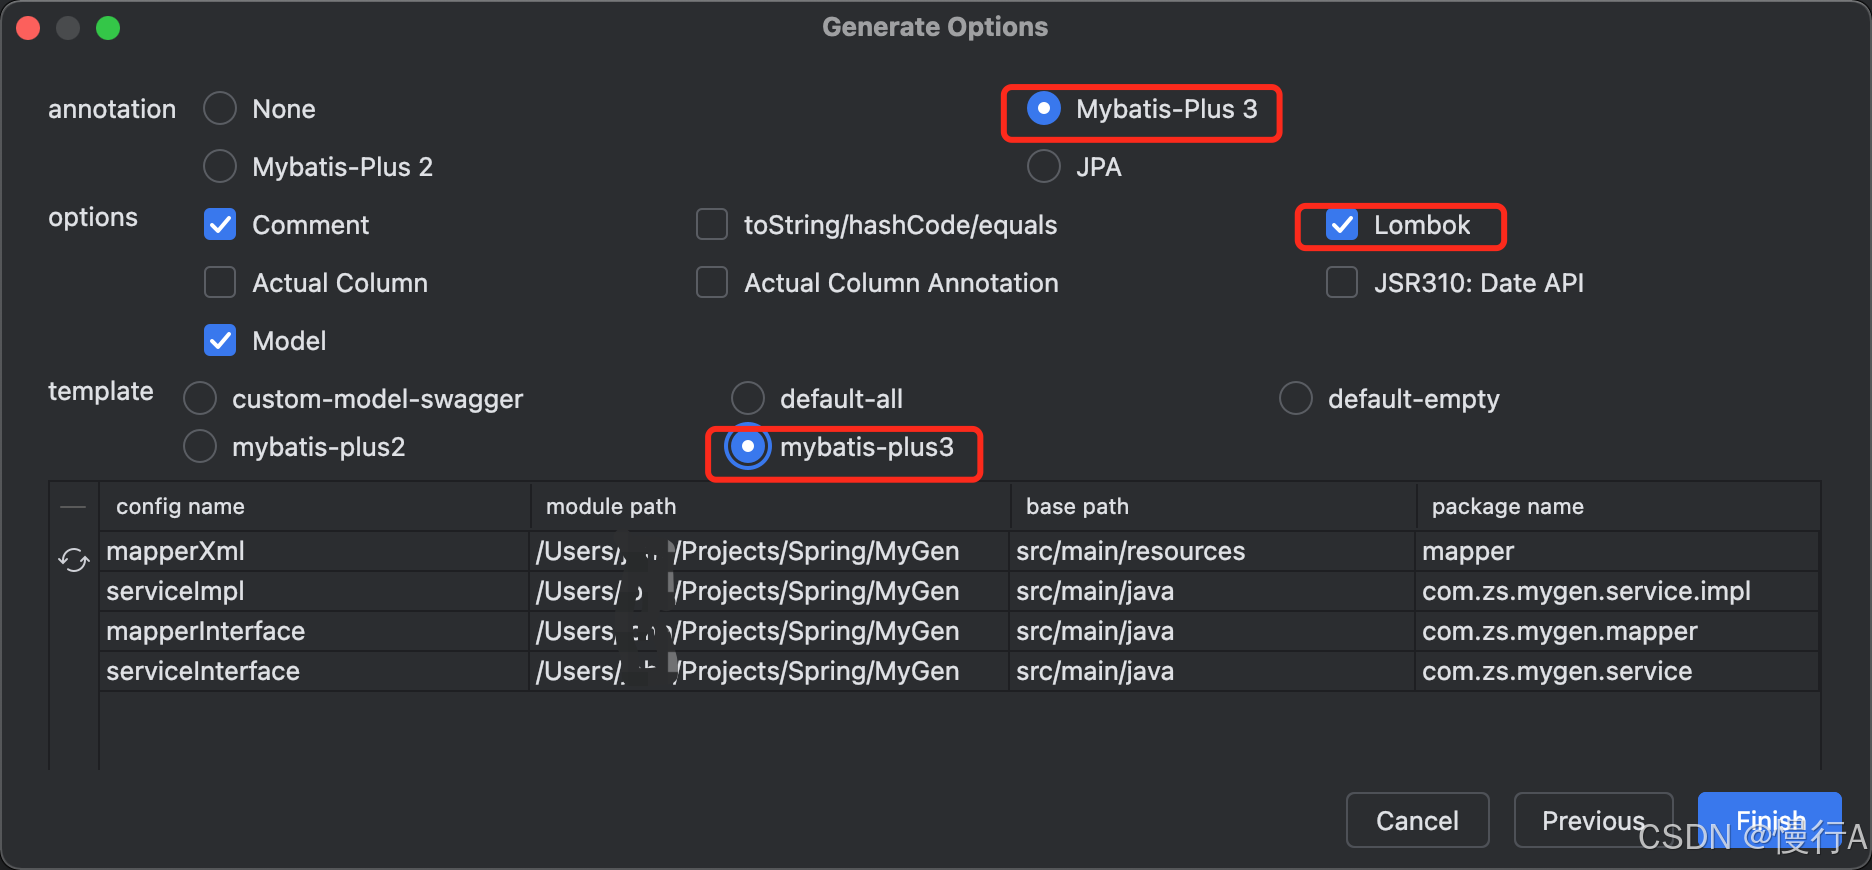The height and width of the screenshot is (870, 1872).
Task: Click the Previous button
Action: tap(1593, 820)
